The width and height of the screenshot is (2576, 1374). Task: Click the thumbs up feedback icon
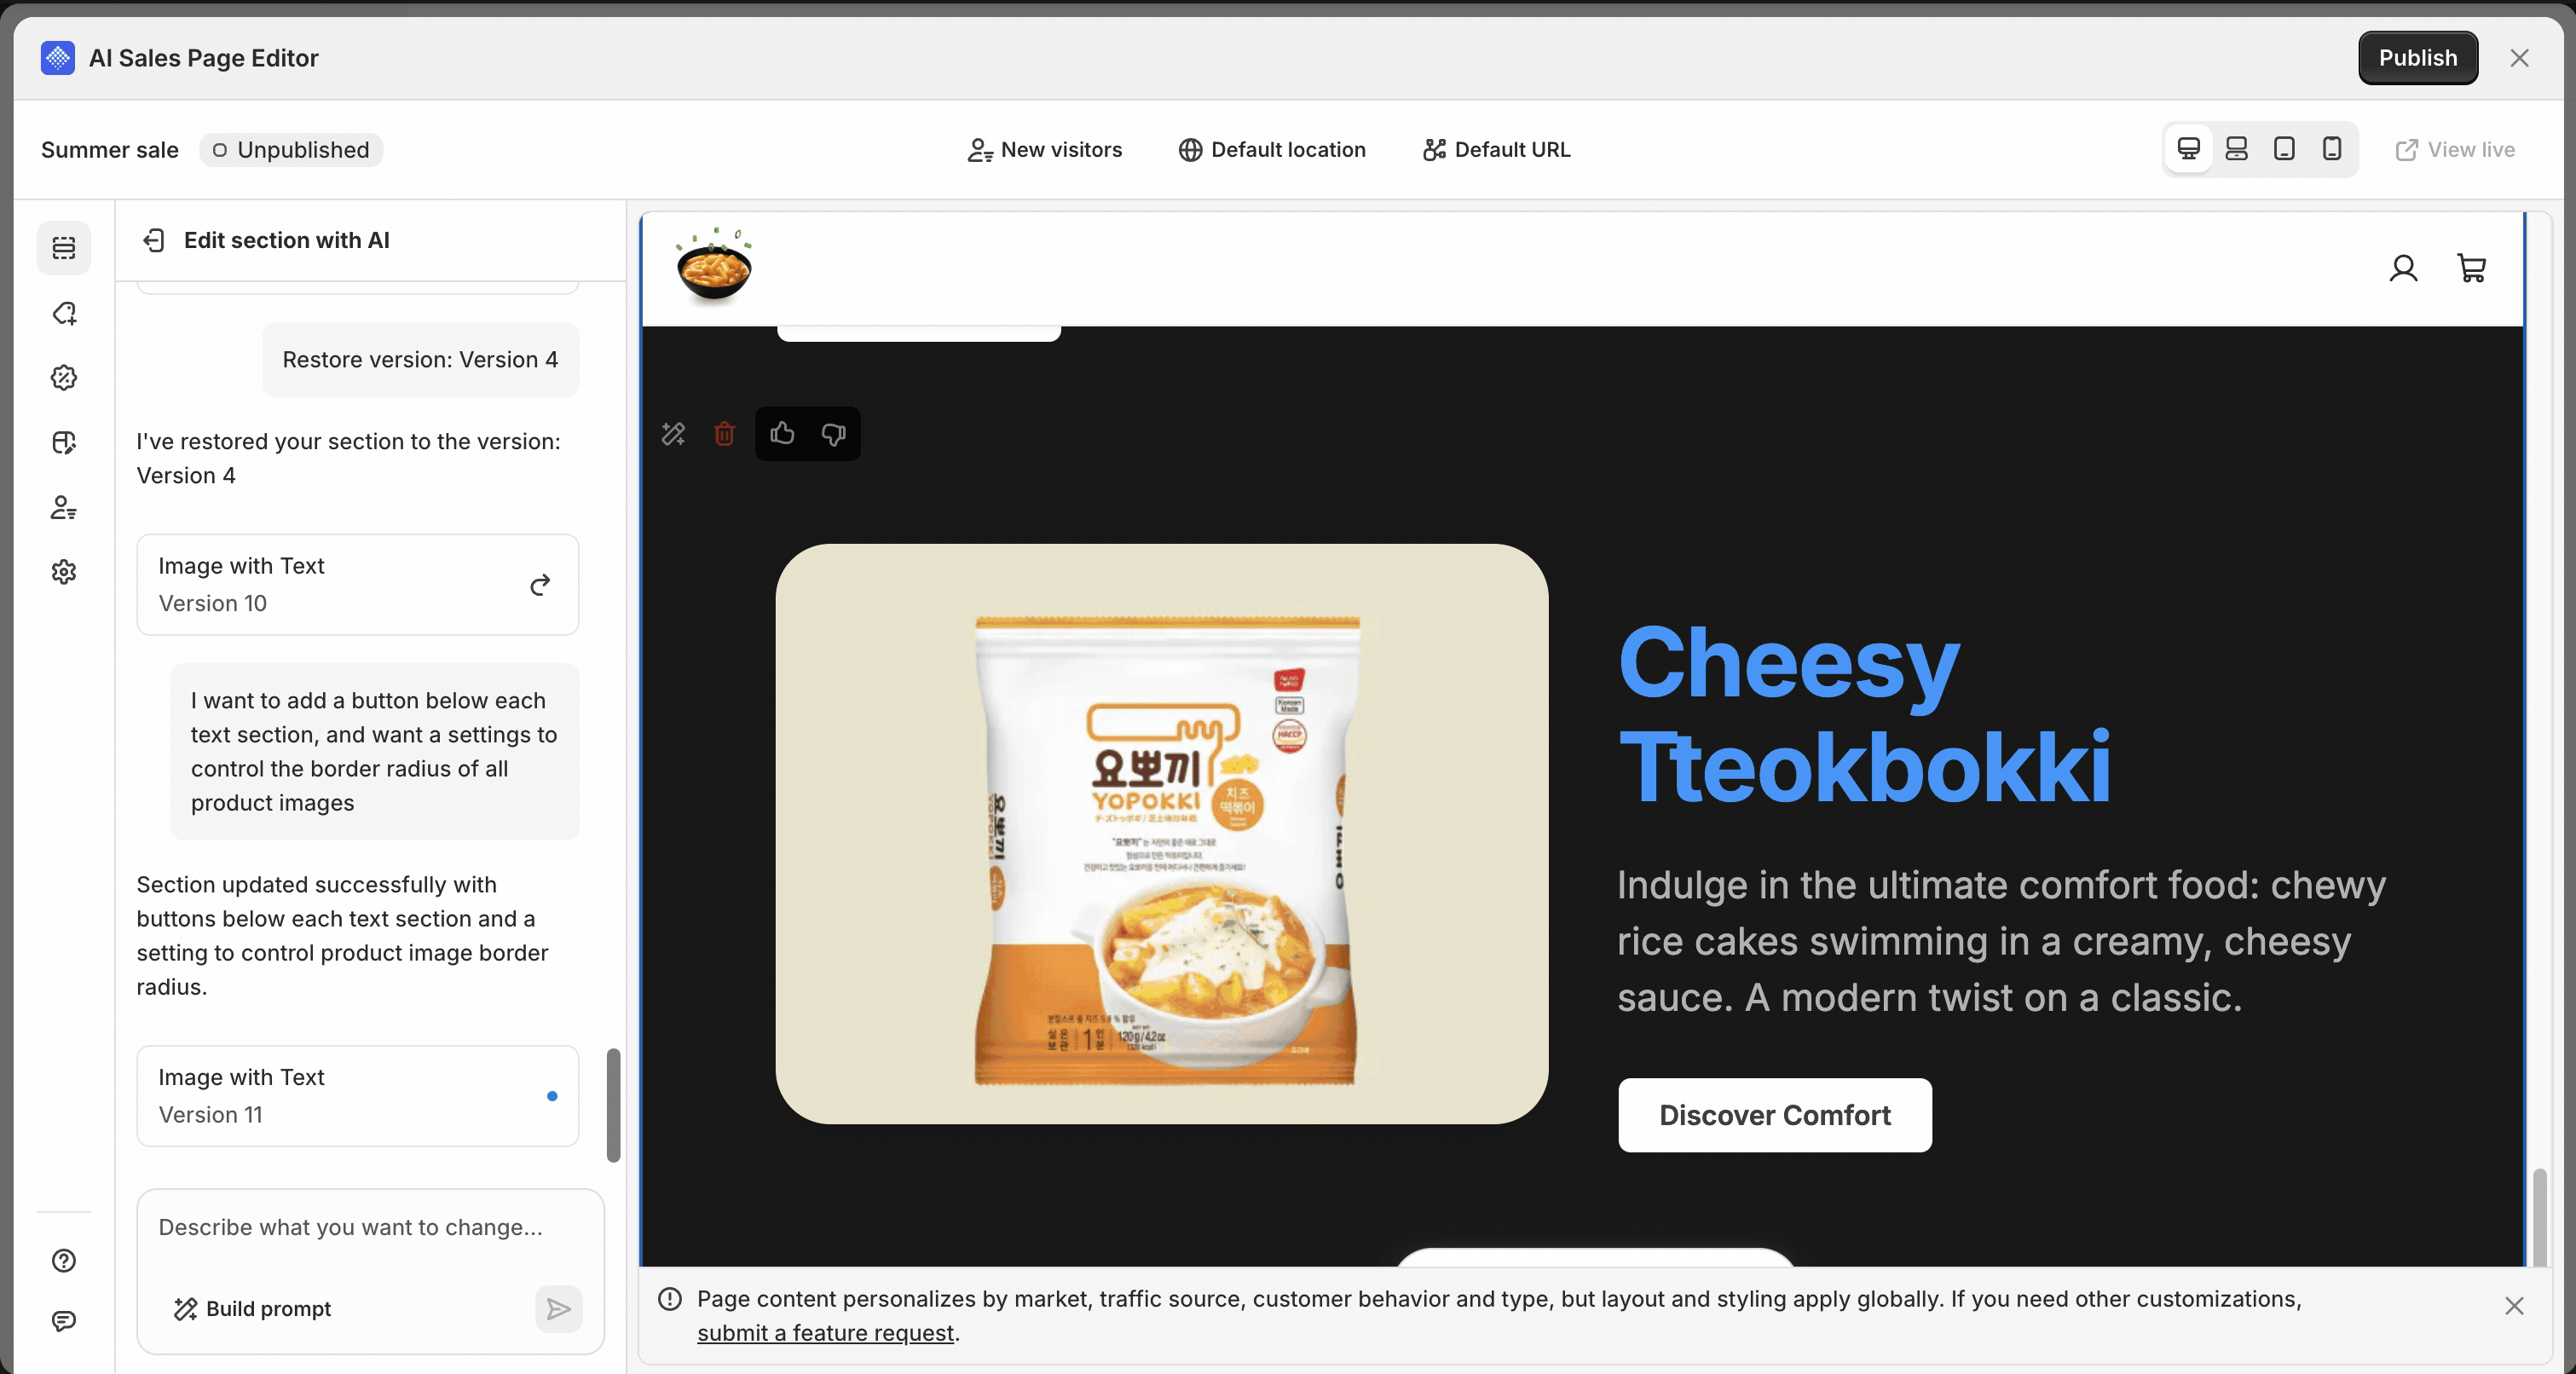coord(782,433)
